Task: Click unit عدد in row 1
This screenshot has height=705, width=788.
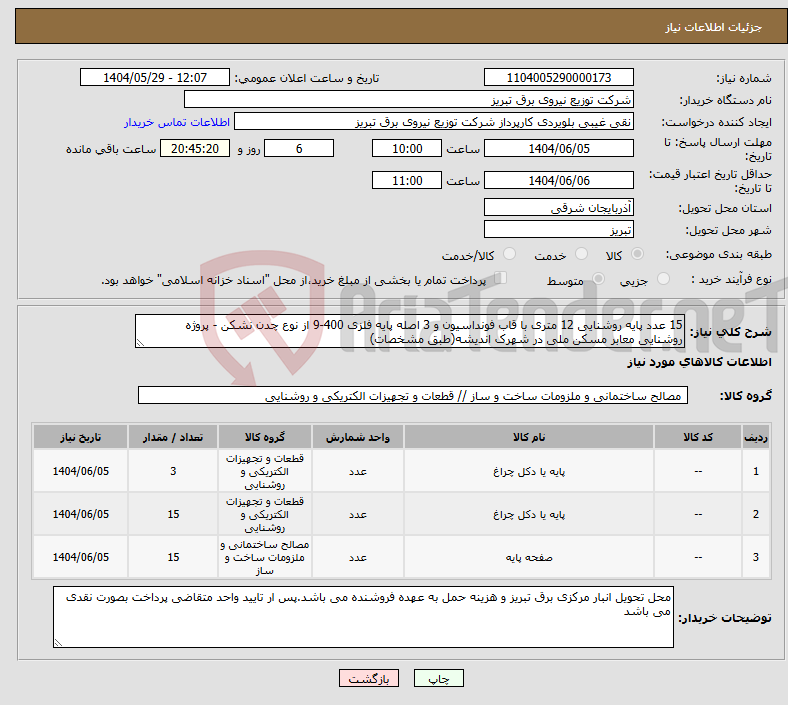Action: point(357,471)
